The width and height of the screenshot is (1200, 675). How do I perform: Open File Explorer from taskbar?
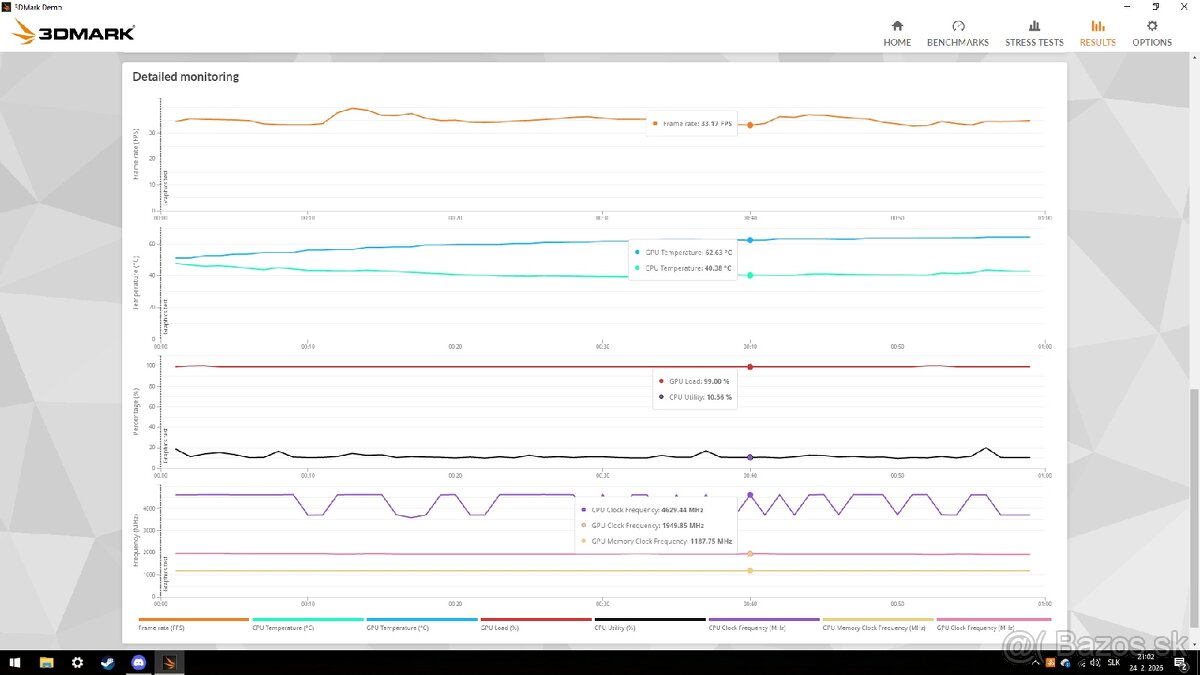46,662
